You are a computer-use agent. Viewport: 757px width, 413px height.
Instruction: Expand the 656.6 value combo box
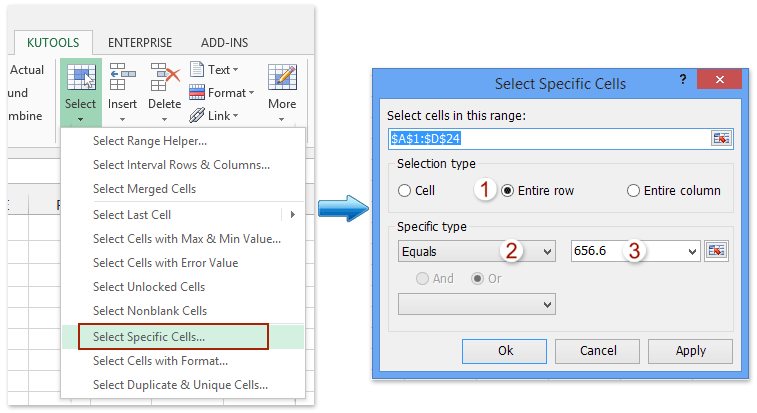point(690,252)
